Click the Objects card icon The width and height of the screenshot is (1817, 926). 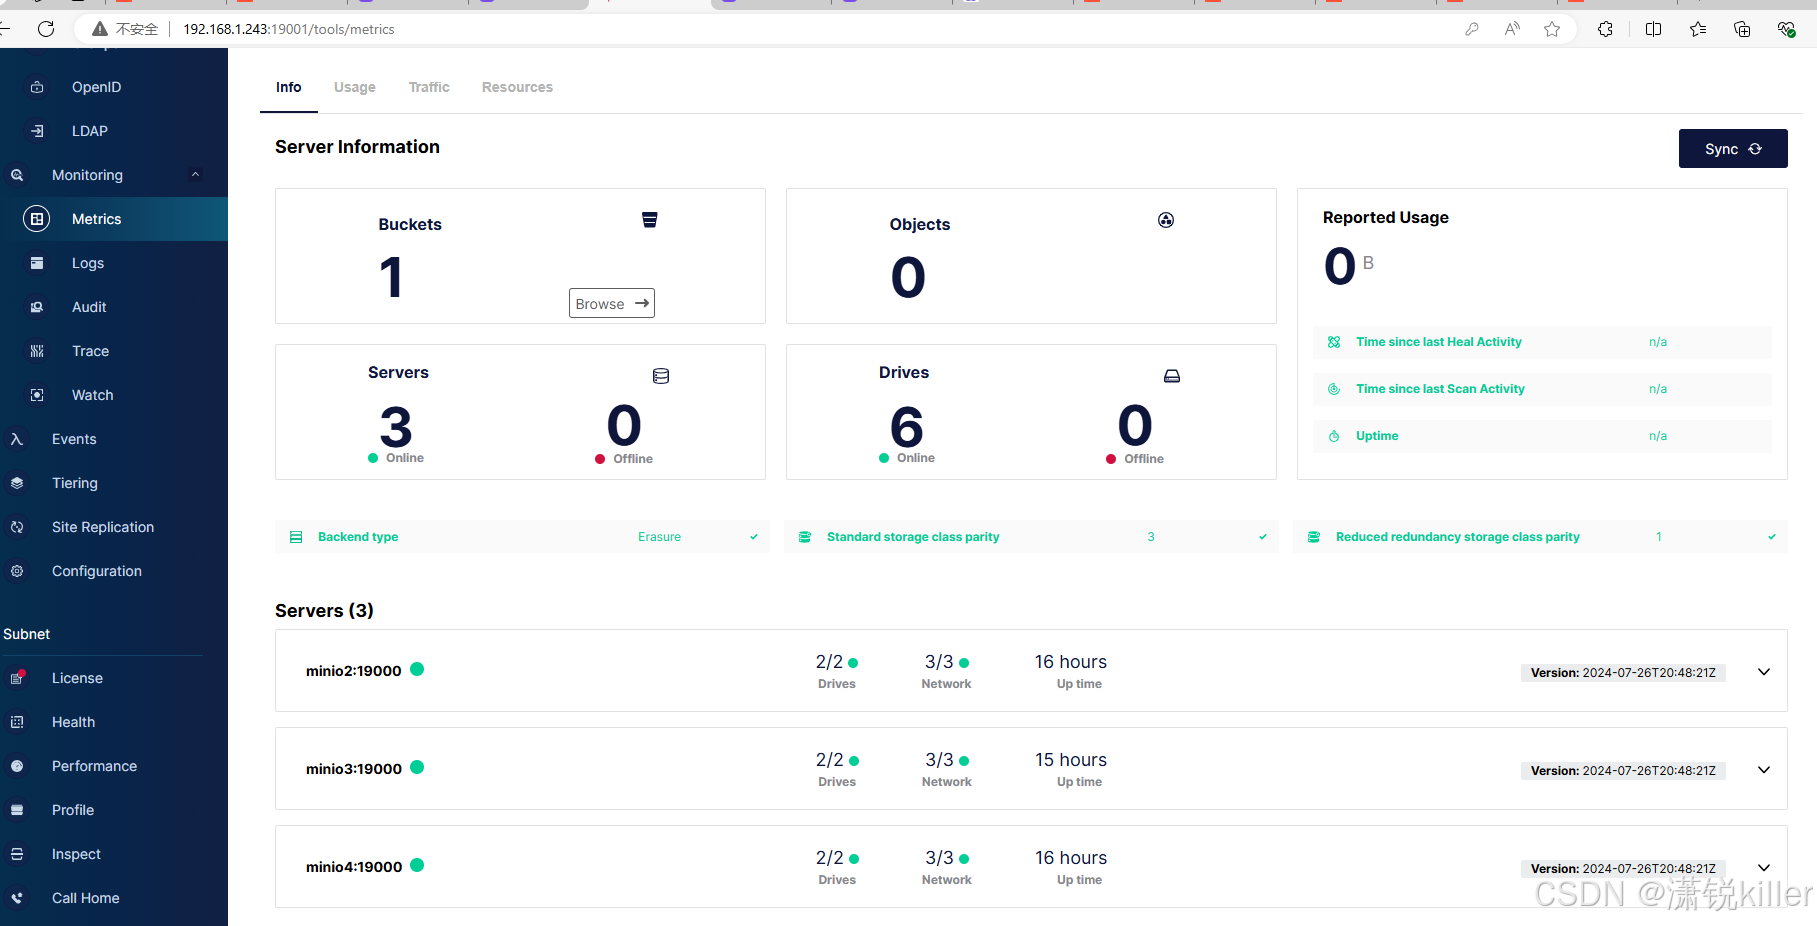point(1165,220)
